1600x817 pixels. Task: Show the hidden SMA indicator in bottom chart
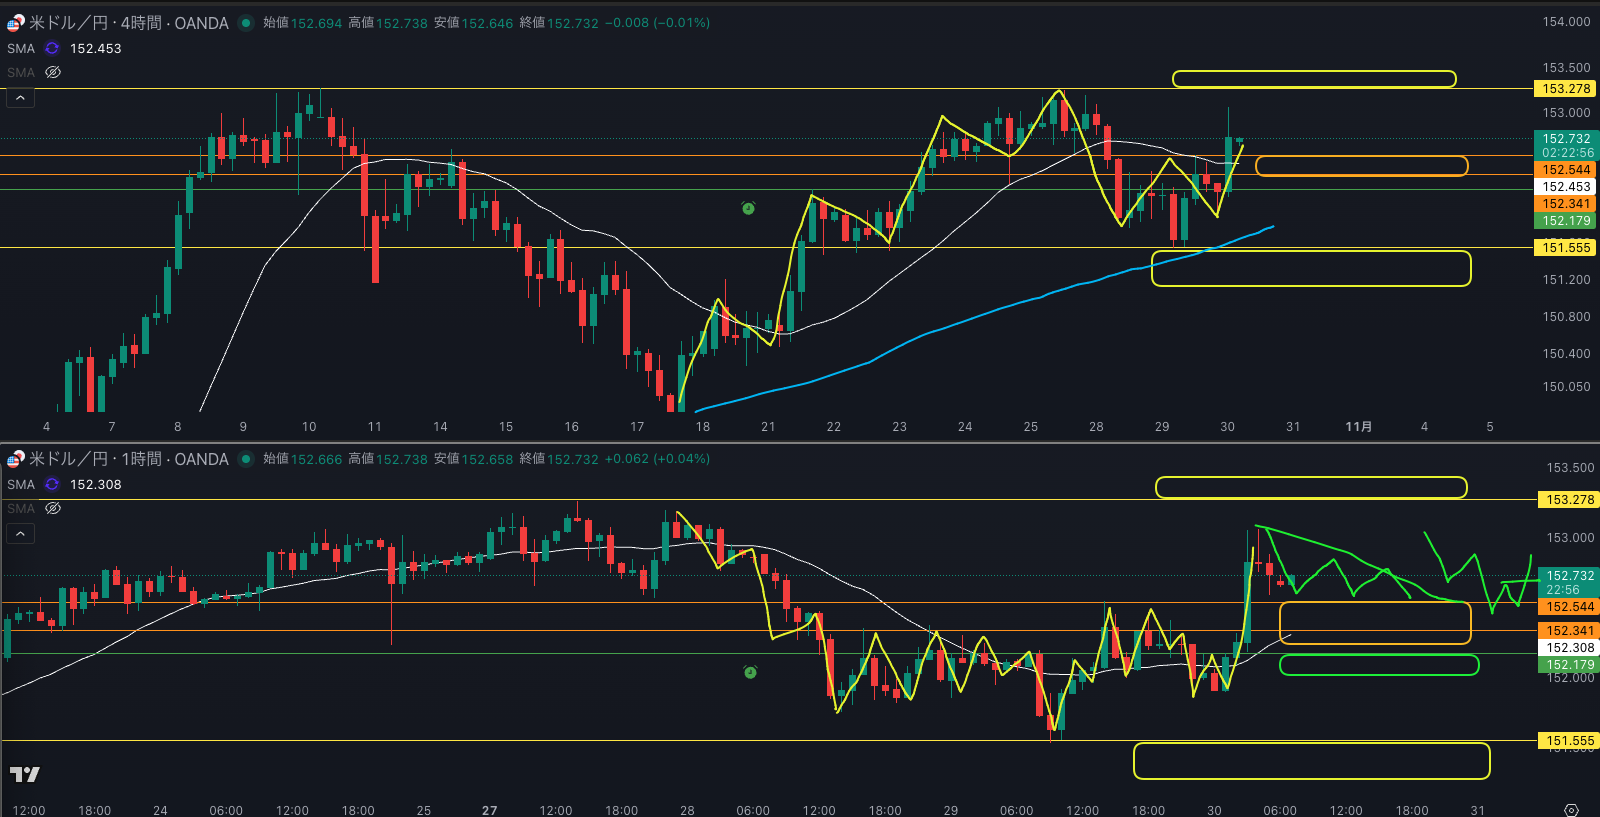tap(53, 508)
